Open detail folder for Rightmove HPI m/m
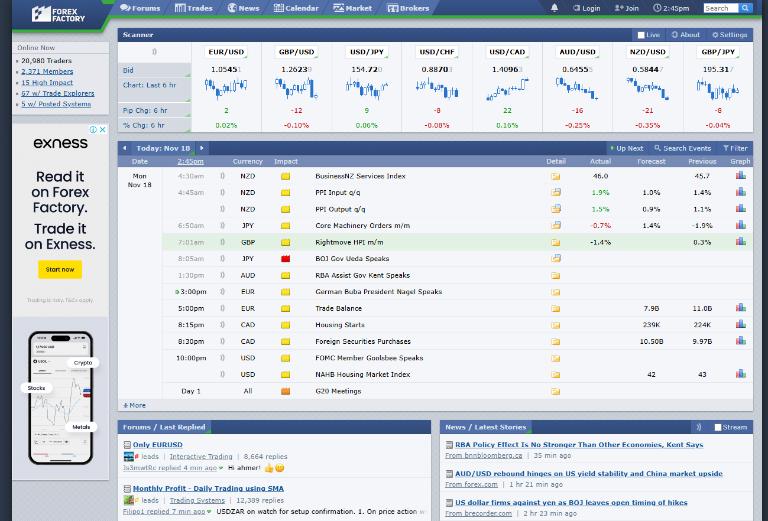This screenshot has width=768, height=521. pos(555,242)
